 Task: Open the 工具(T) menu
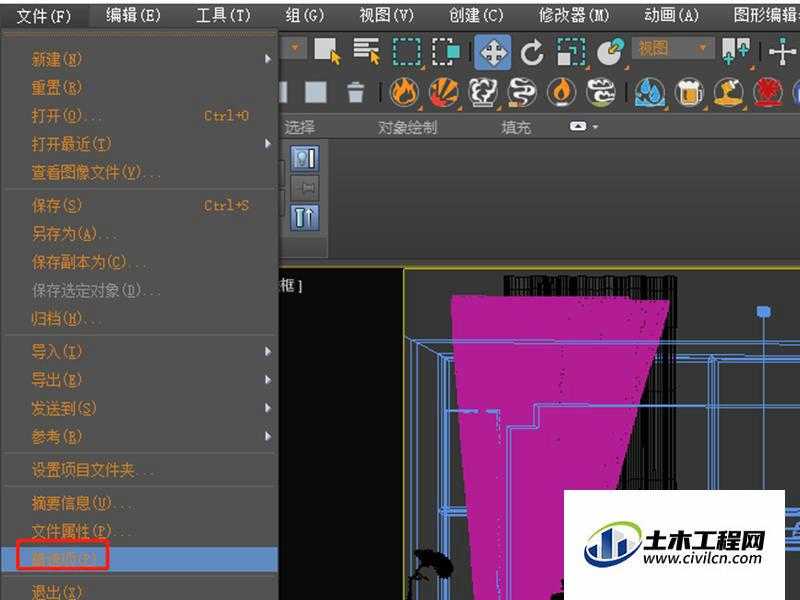(x=223, y=15)
